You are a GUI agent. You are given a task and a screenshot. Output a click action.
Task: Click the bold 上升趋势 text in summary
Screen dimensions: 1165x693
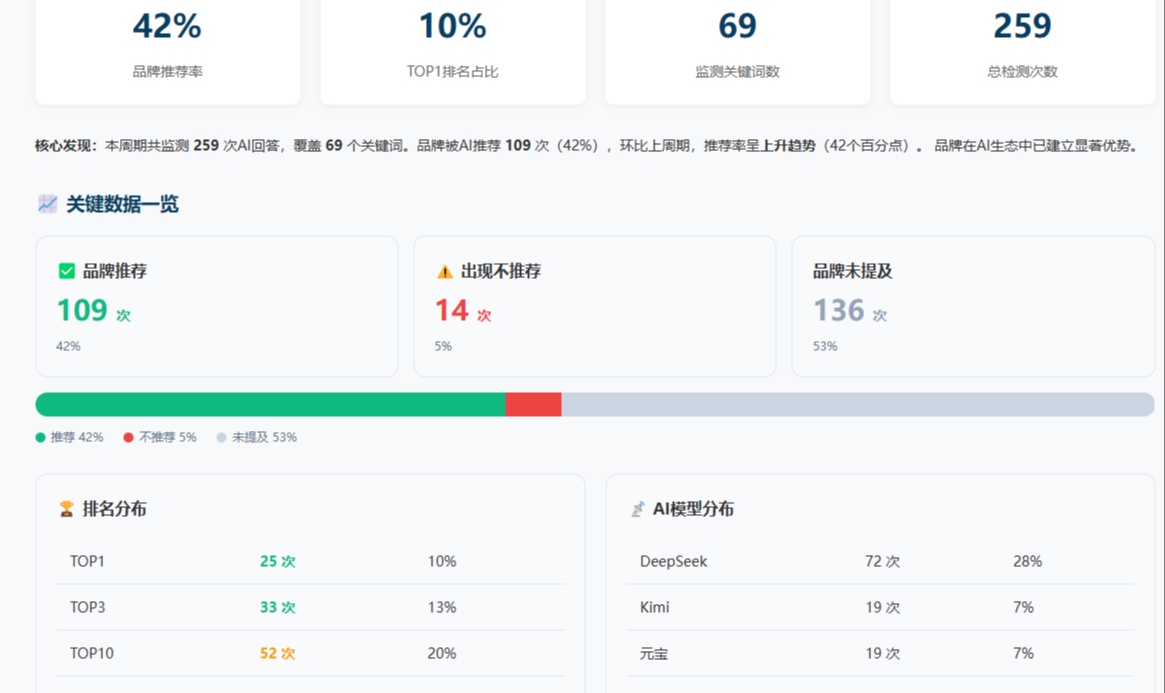(x=788, y=146)
